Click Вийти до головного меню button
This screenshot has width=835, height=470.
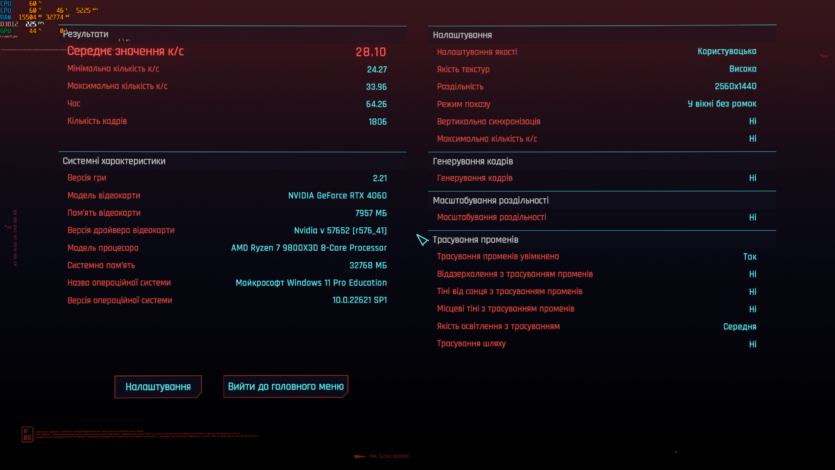click(285, 386)
